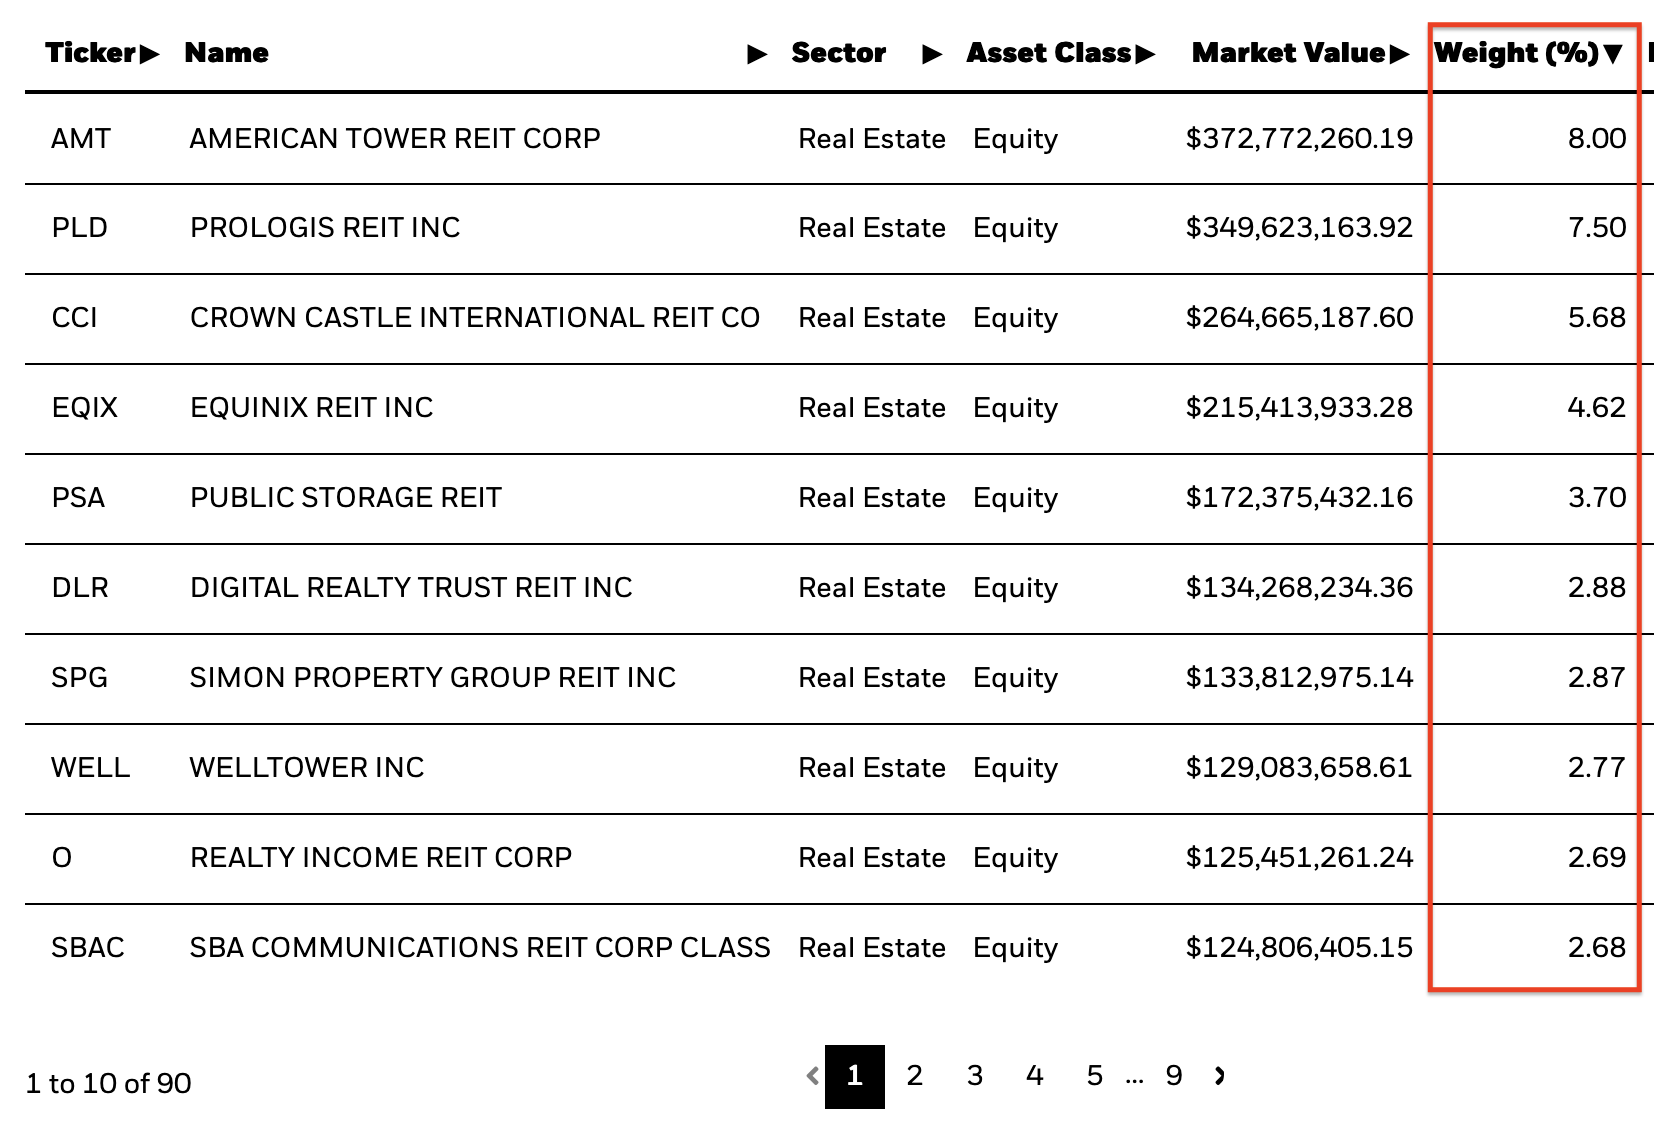Click the Sector column header
Image resolution: width=1654 pixels, height=1132 pixels.
click(x=838, y=54)
